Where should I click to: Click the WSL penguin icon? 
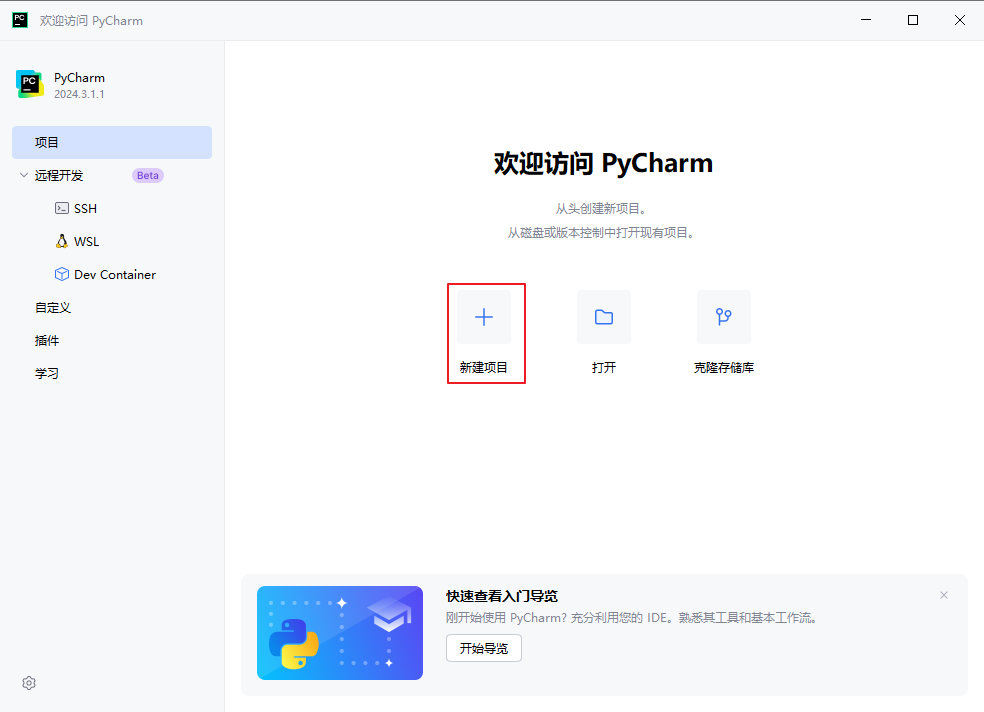pos(62,242)
